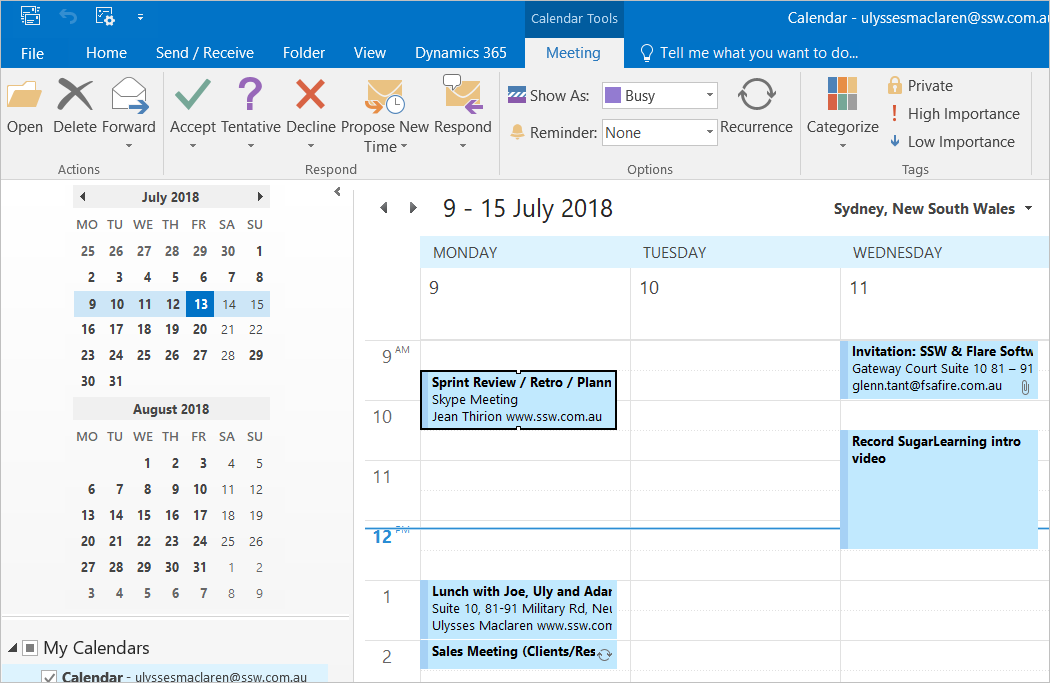Click the Accept meeting checkmark icon
Image resolution: width=1050 pixels, height=683 pixels.
tap(192, 97)
